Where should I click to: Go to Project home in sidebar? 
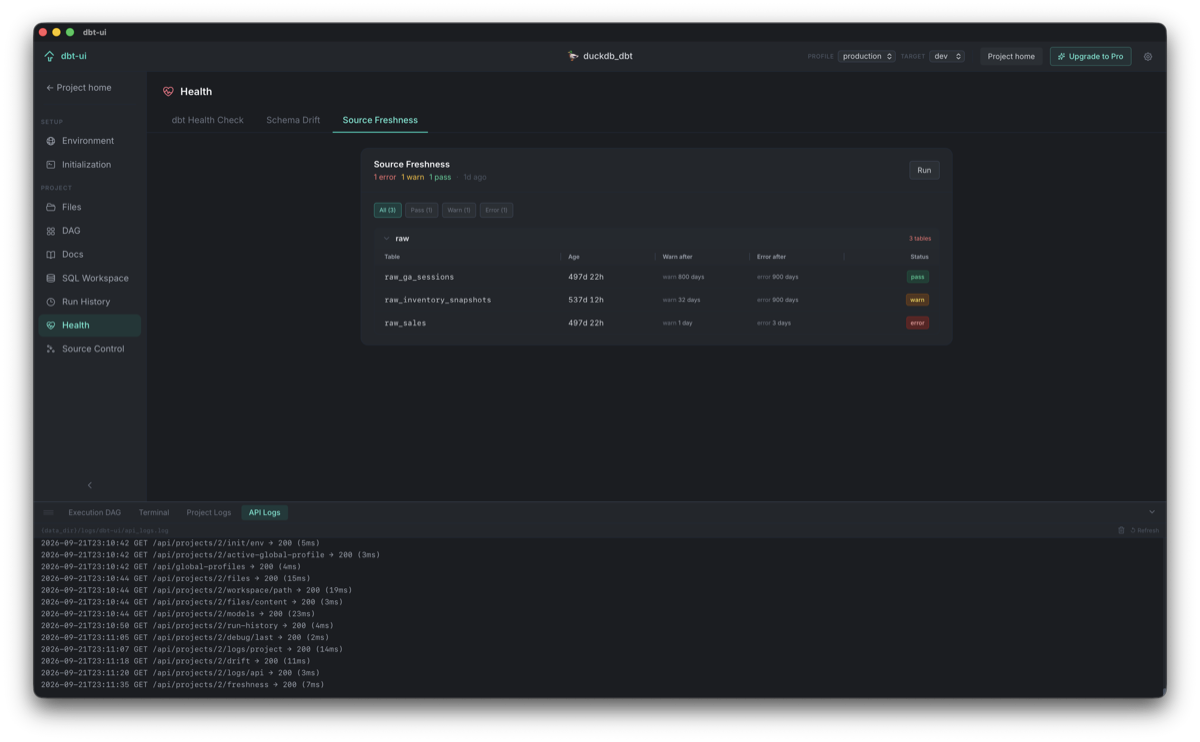(x=79, y=88)
